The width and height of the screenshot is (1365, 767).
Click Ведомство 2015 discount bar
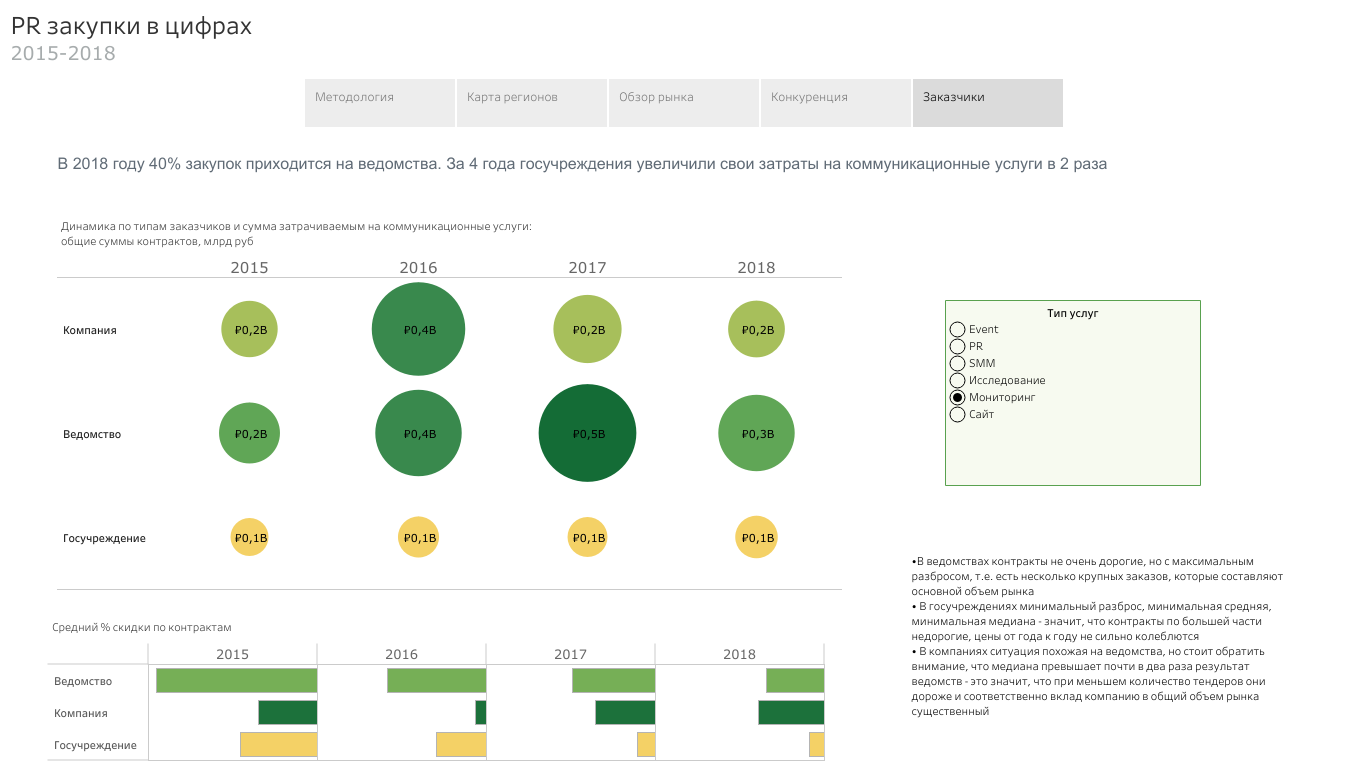pos(236,680)
